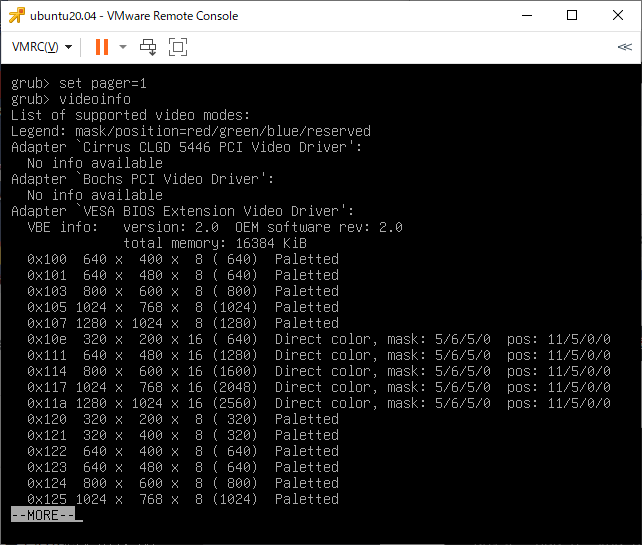Click the 0x111 640x480x16 mode row
The width and height of the screenshot is (642, 545).
(x=319, y=355)
